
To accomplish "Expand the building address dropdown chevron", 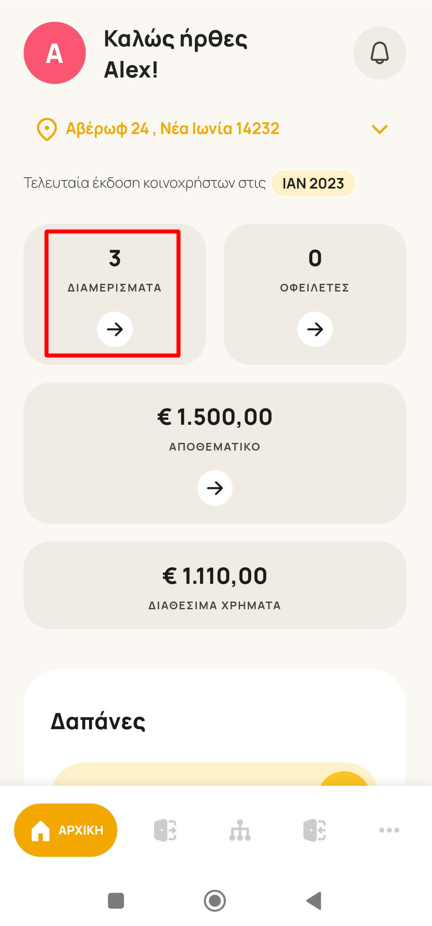I will pos(379,129).
